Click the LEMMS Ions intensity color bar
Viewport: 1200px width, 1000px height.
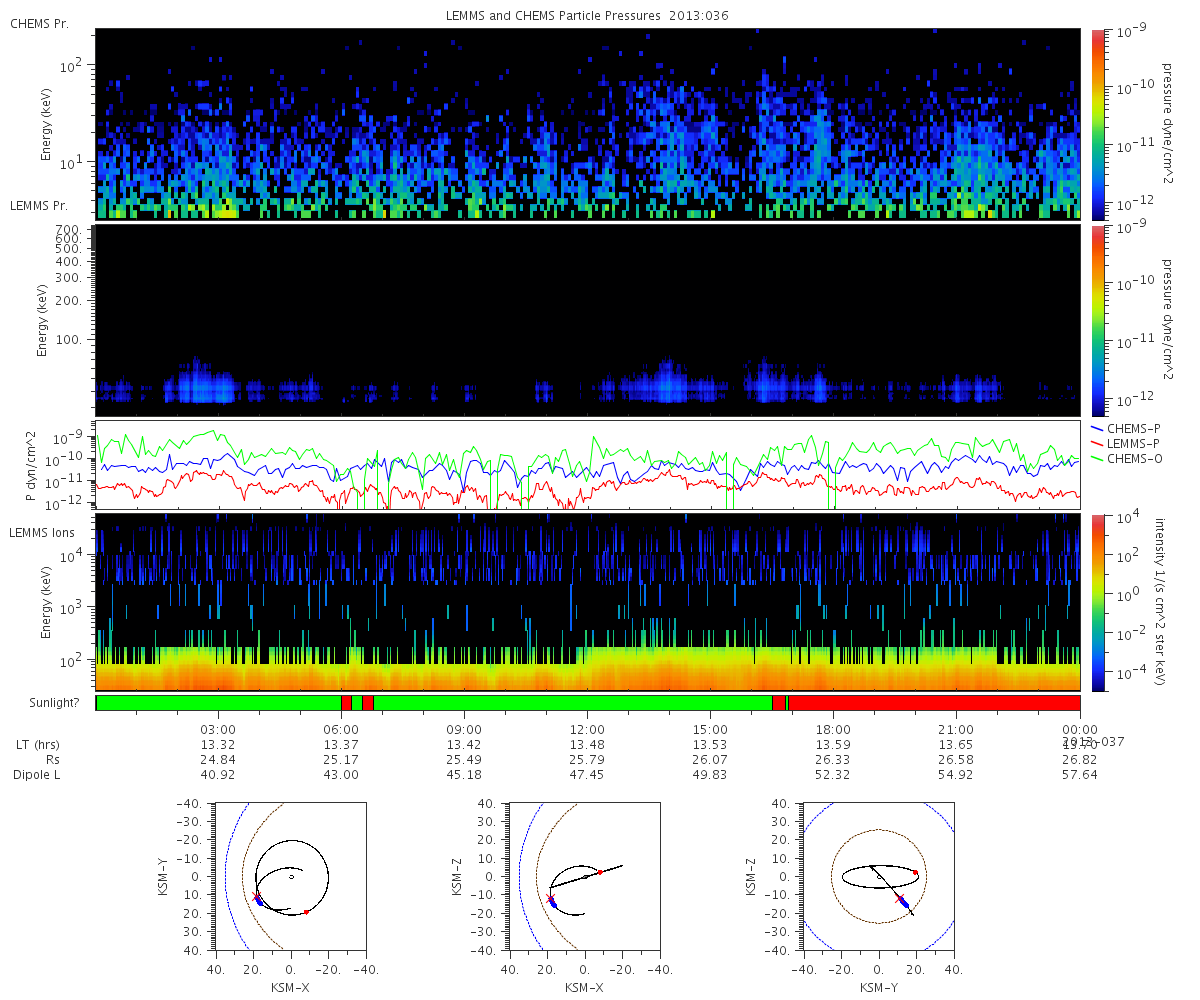pos(1097,602)
